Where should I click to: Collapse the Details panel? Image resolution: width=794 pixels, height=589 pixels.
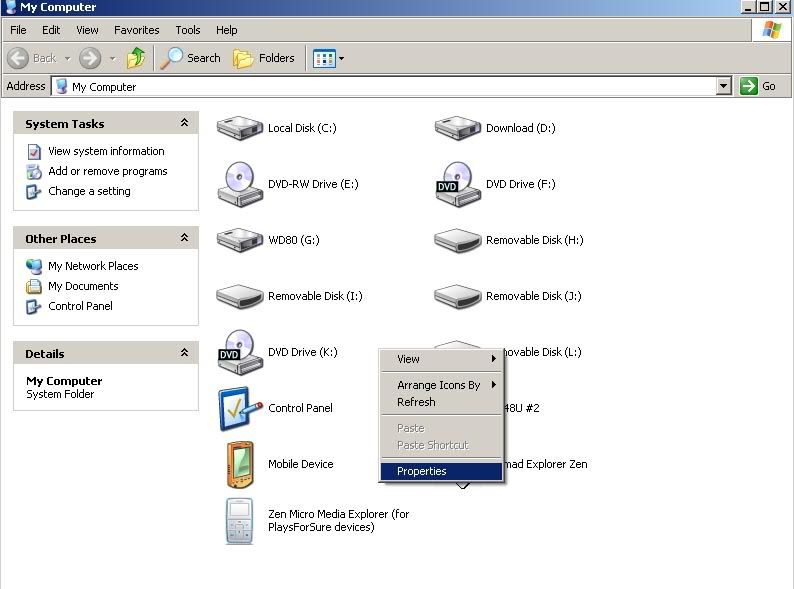click(184, 352)
